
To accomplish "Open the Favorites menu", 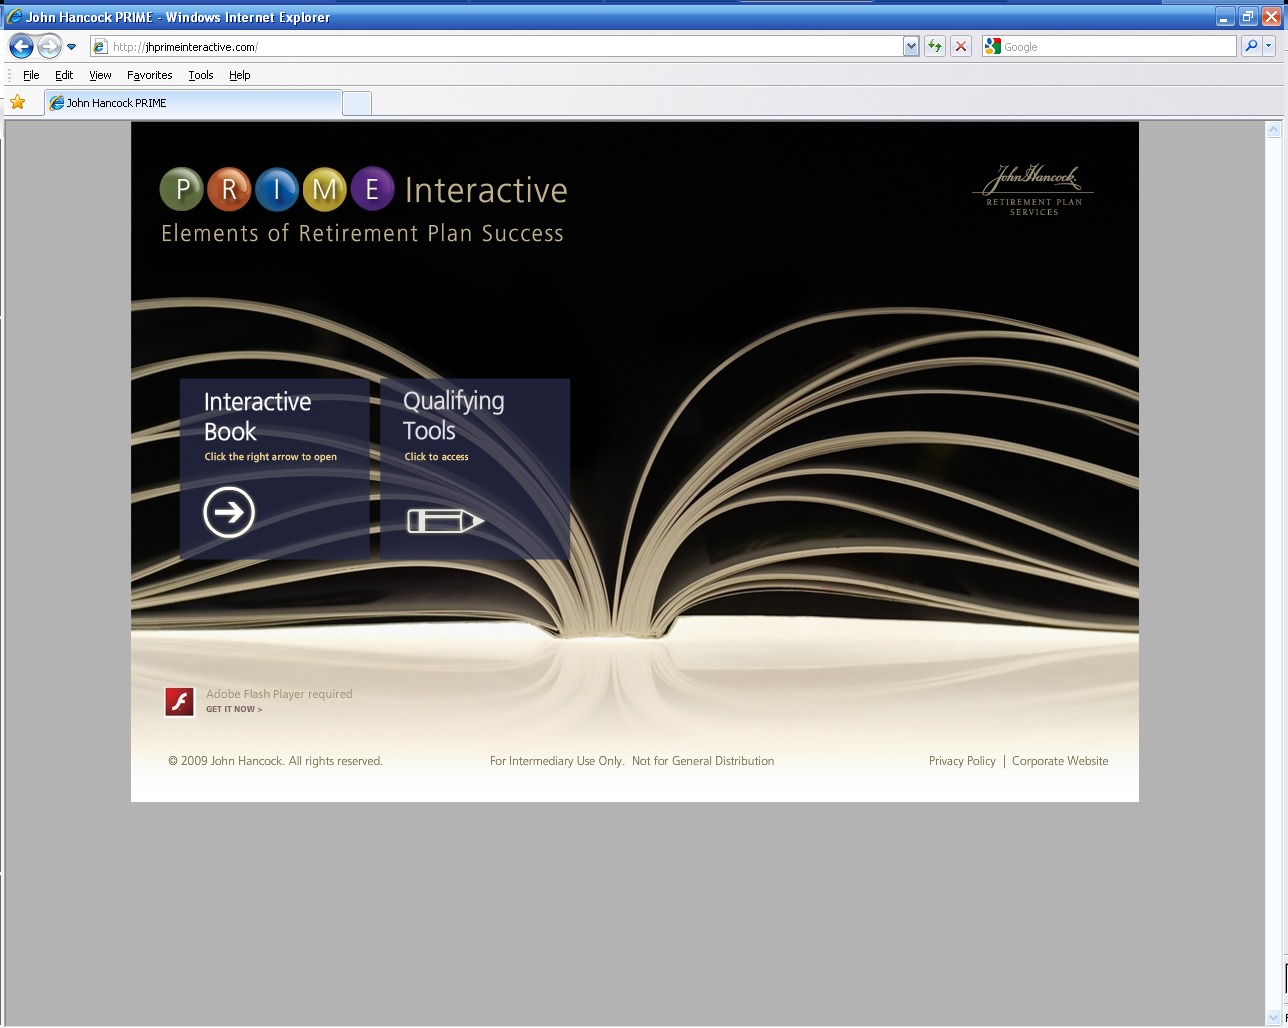I will tap(149, 75).
